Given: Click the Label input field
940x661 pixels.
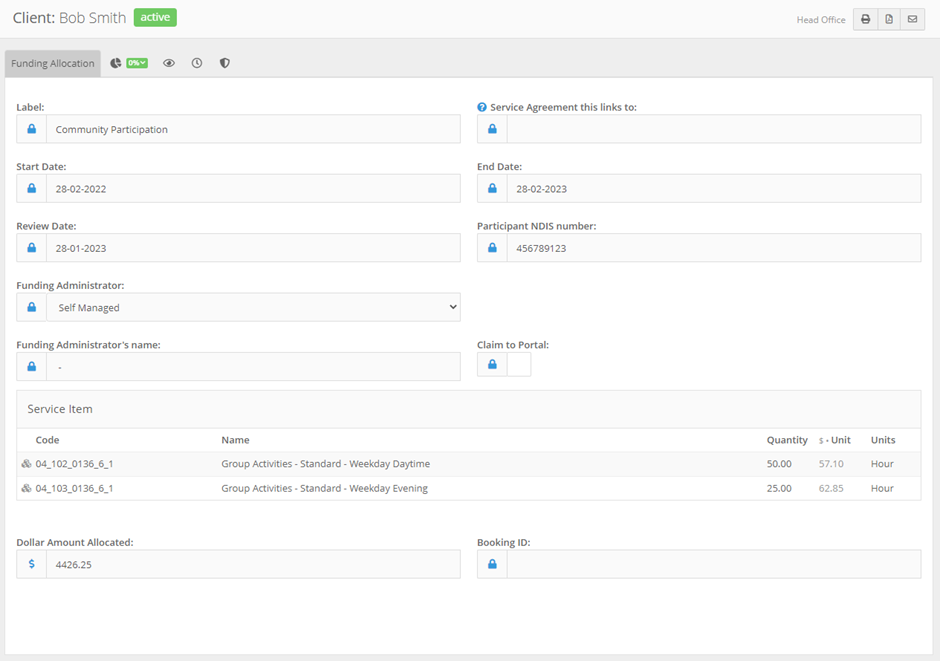Looking at the screenshot, I should 254,129.
